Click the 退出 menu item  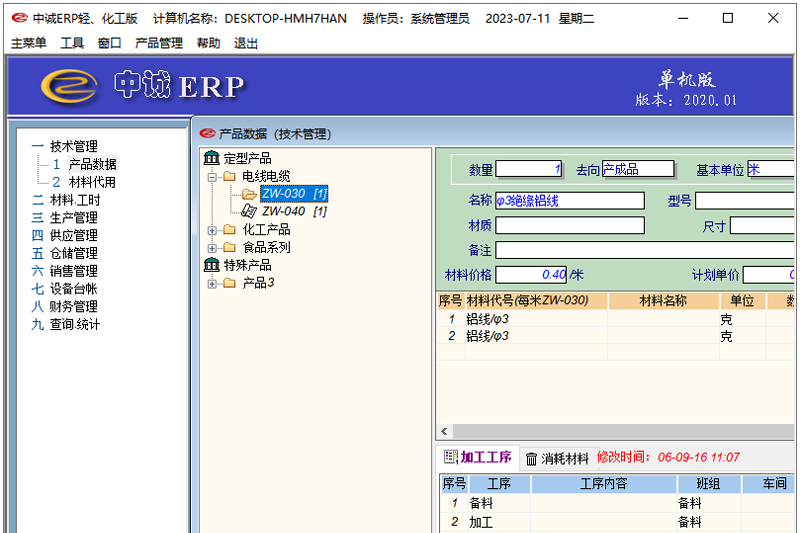click(246, 43)
